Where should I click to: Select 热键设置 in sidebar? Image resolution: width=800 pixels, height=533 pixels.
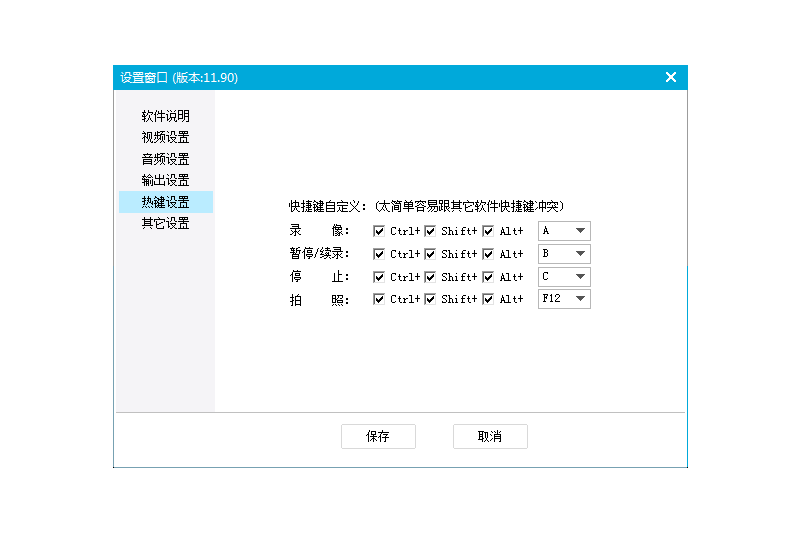point(165,202)
